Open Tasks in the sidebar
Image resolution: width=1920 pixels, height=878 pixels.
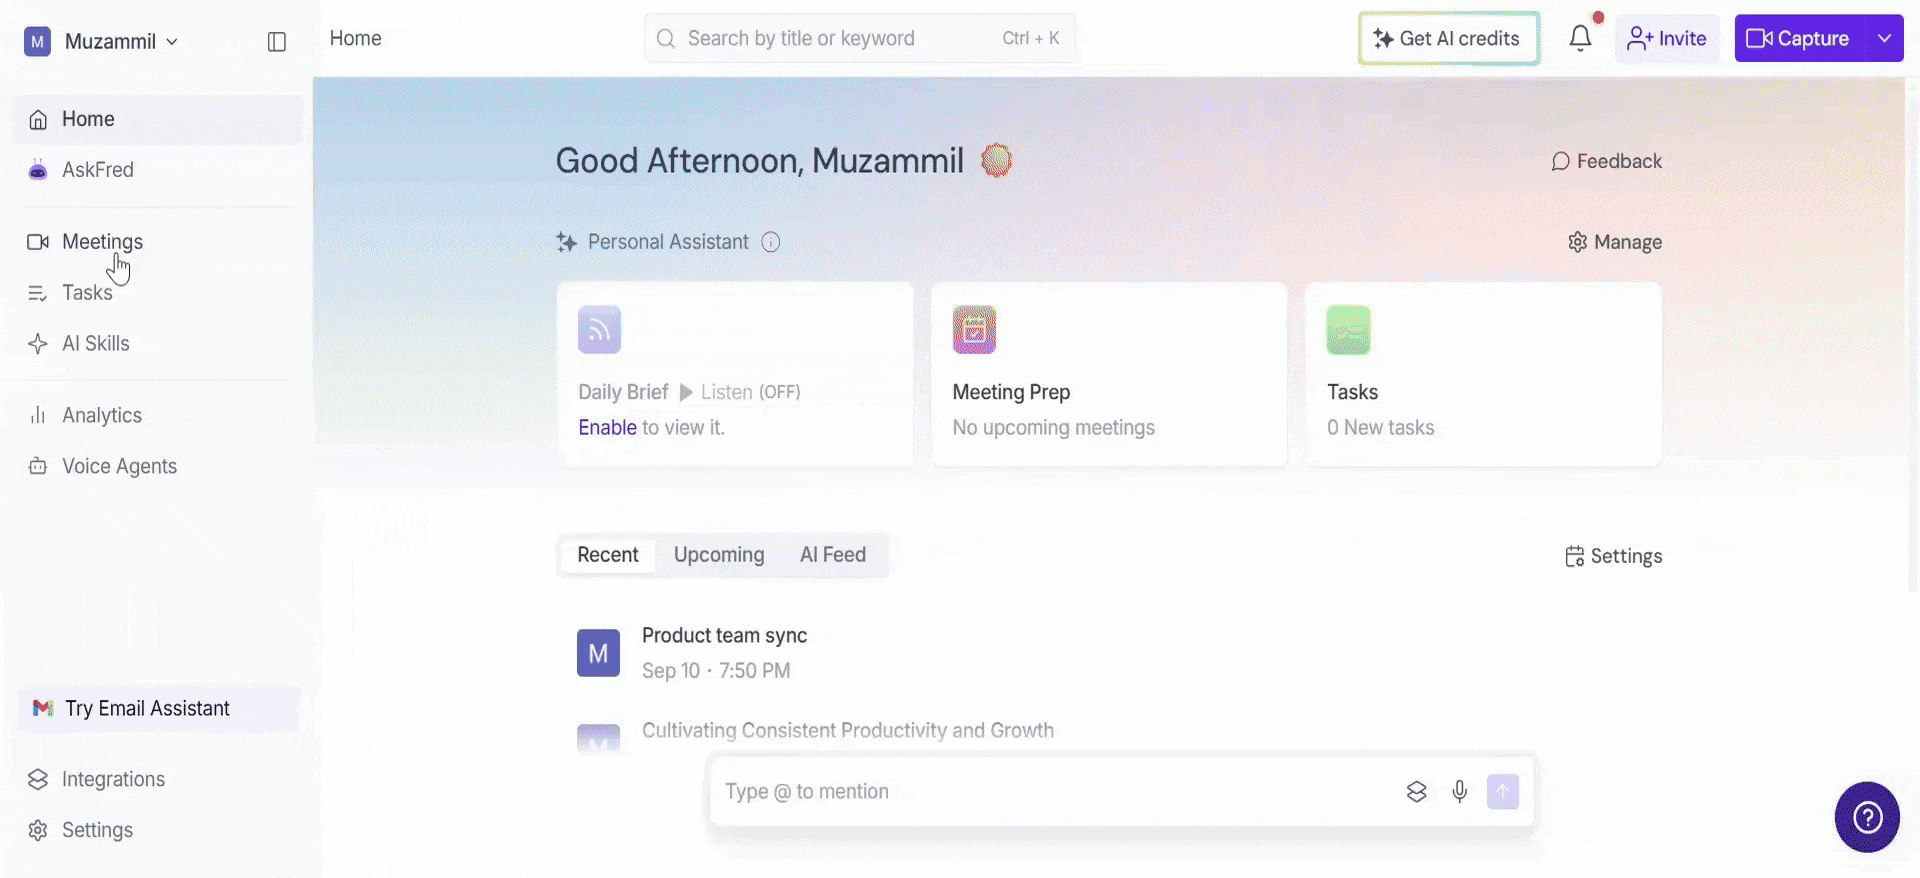pyautogui.click(x=158, y=293)
